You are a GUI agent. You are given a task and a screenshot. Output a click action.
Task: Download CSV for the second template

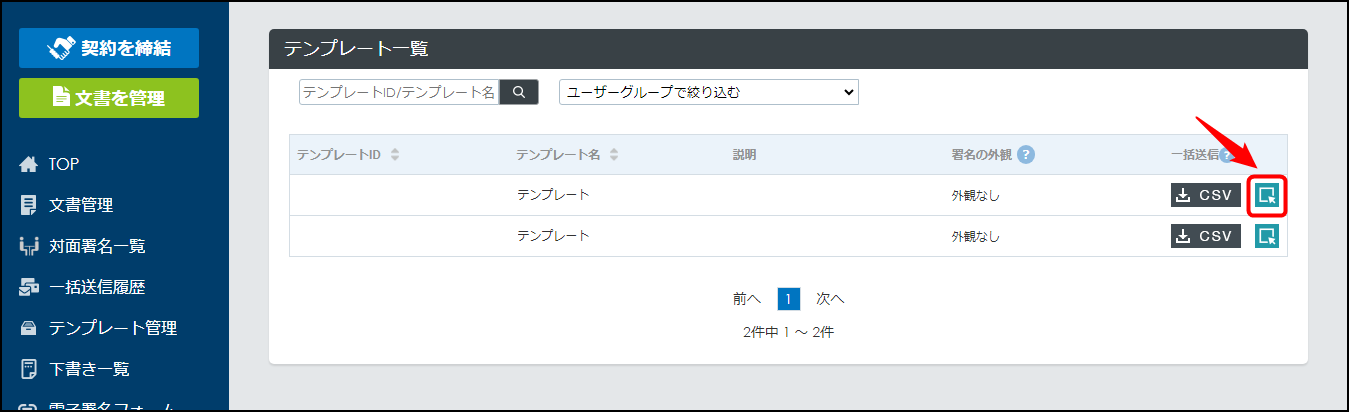1206,236
